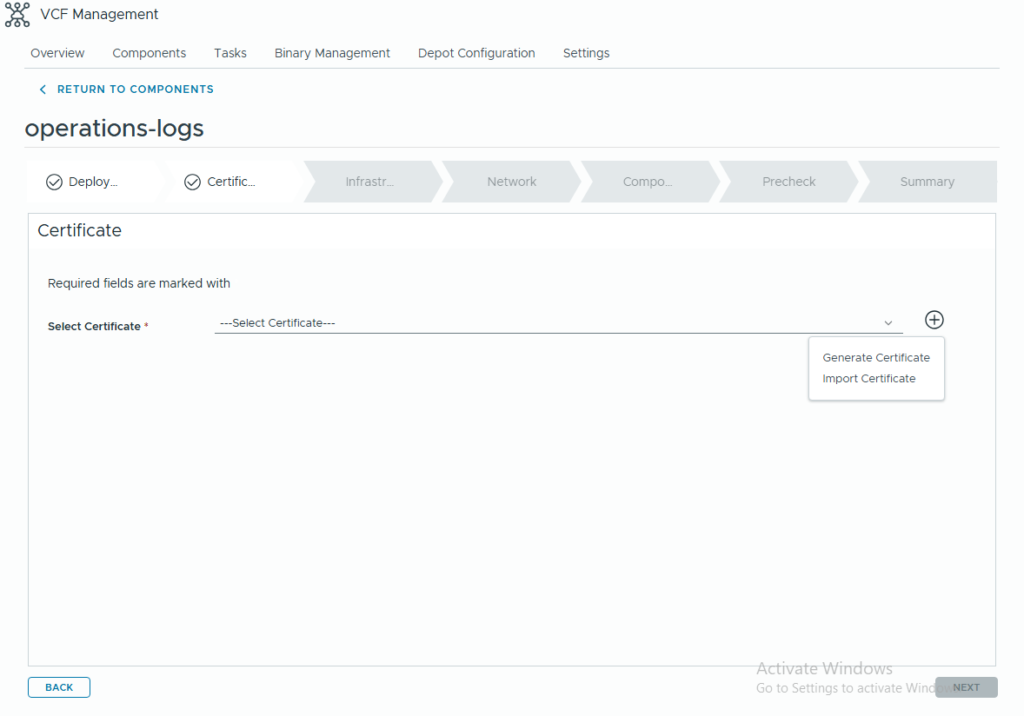Image resolution: width=1024 pixels, height=716 pixels.
Task: Click the Deploy step checkmark icon
Action: [54, 182]
